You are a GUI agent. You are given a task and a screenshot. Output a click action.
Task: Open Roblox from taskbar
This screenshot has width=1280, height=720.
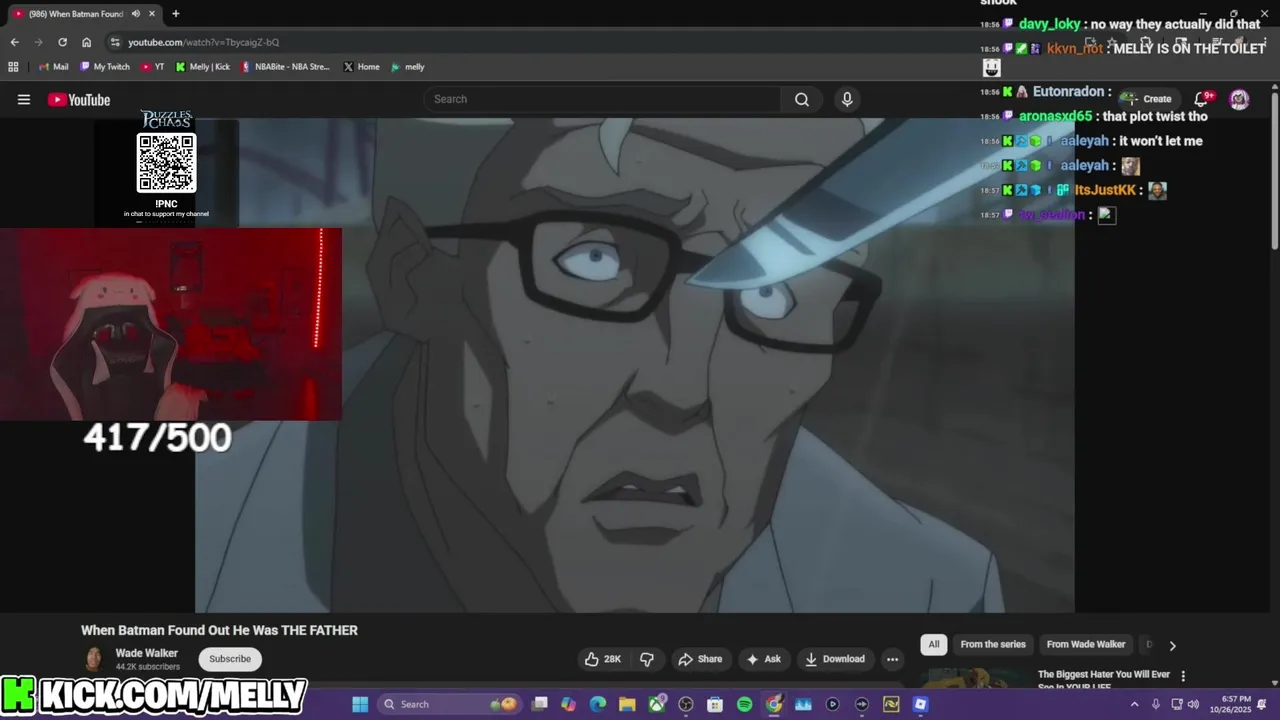point(920,705)
